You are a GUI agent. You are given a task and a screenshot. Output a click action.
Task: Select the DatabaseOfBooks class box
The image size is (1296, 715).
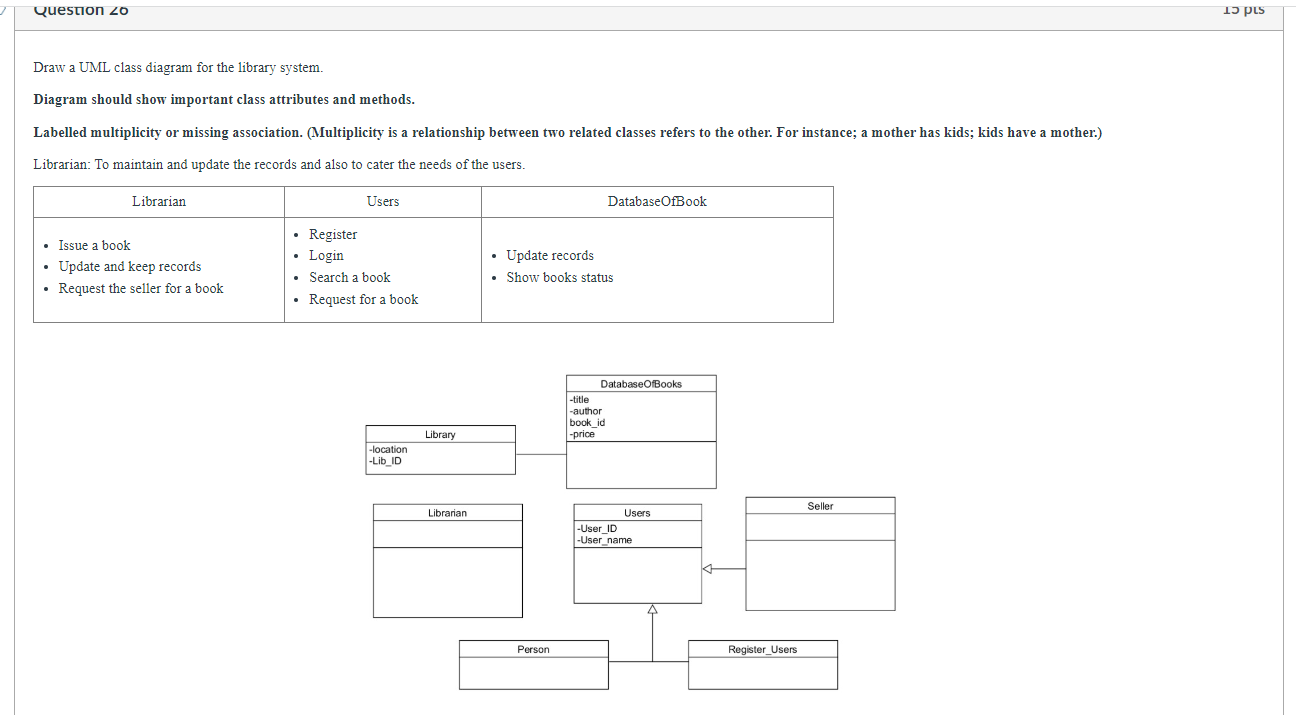[641, 430]
